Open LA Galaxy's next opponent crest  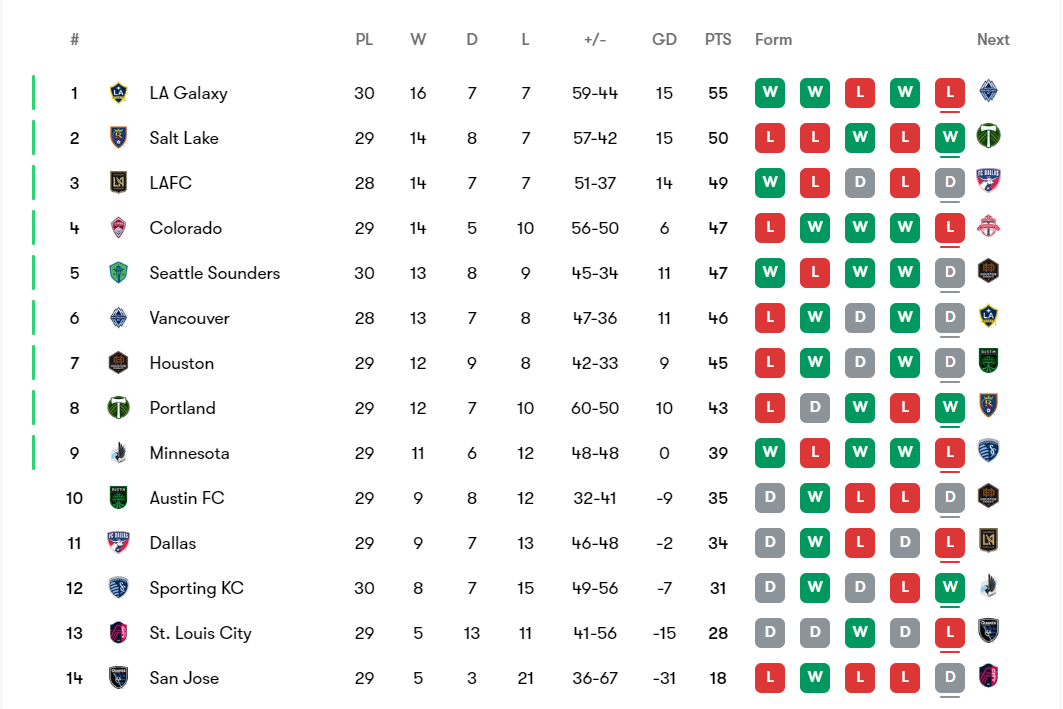tap(989, 92)
